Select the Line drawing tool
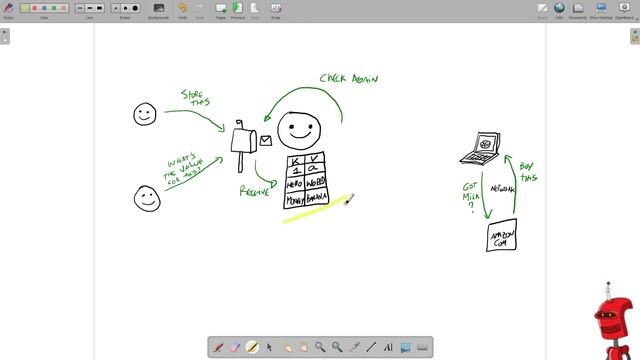Image resolution: width=640 pixels, height=360 pixels. pos(371,347)
